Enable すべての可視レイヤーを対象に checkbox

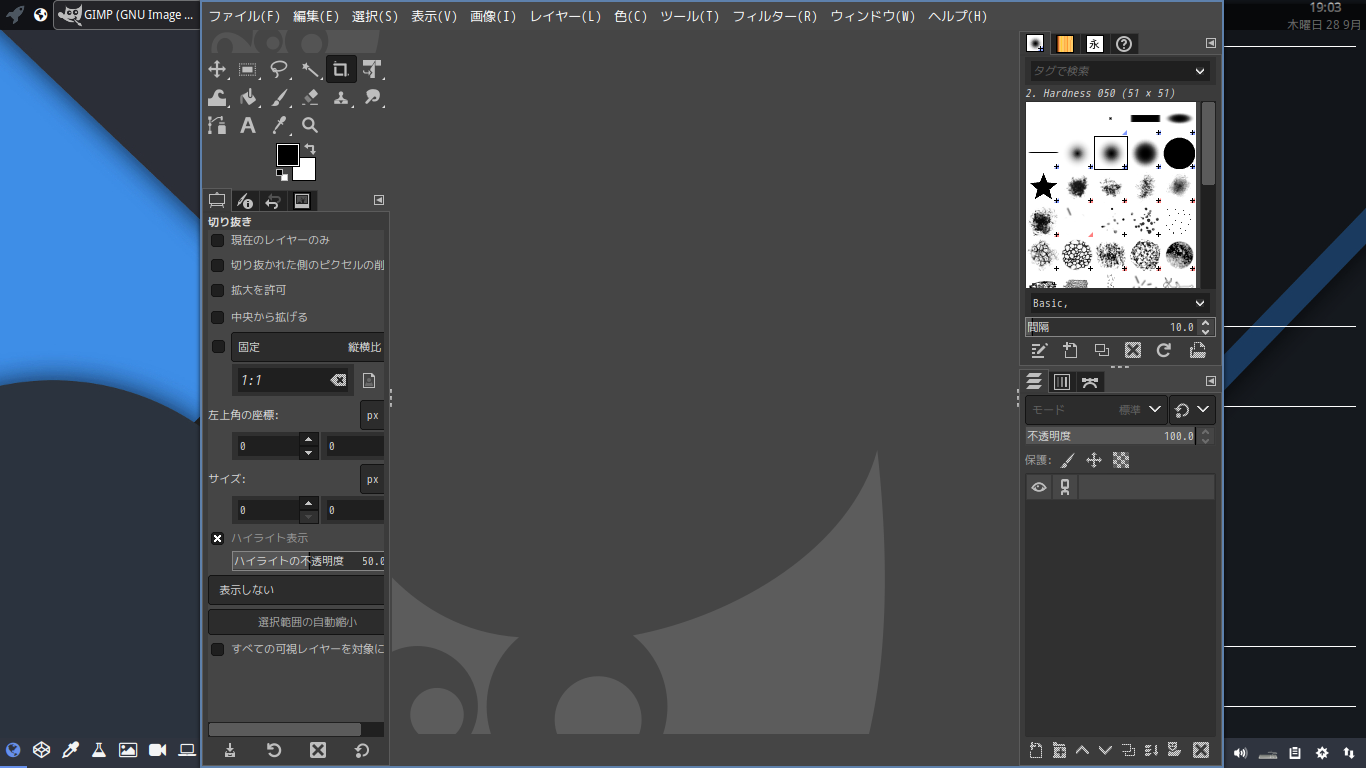[217, 649]
